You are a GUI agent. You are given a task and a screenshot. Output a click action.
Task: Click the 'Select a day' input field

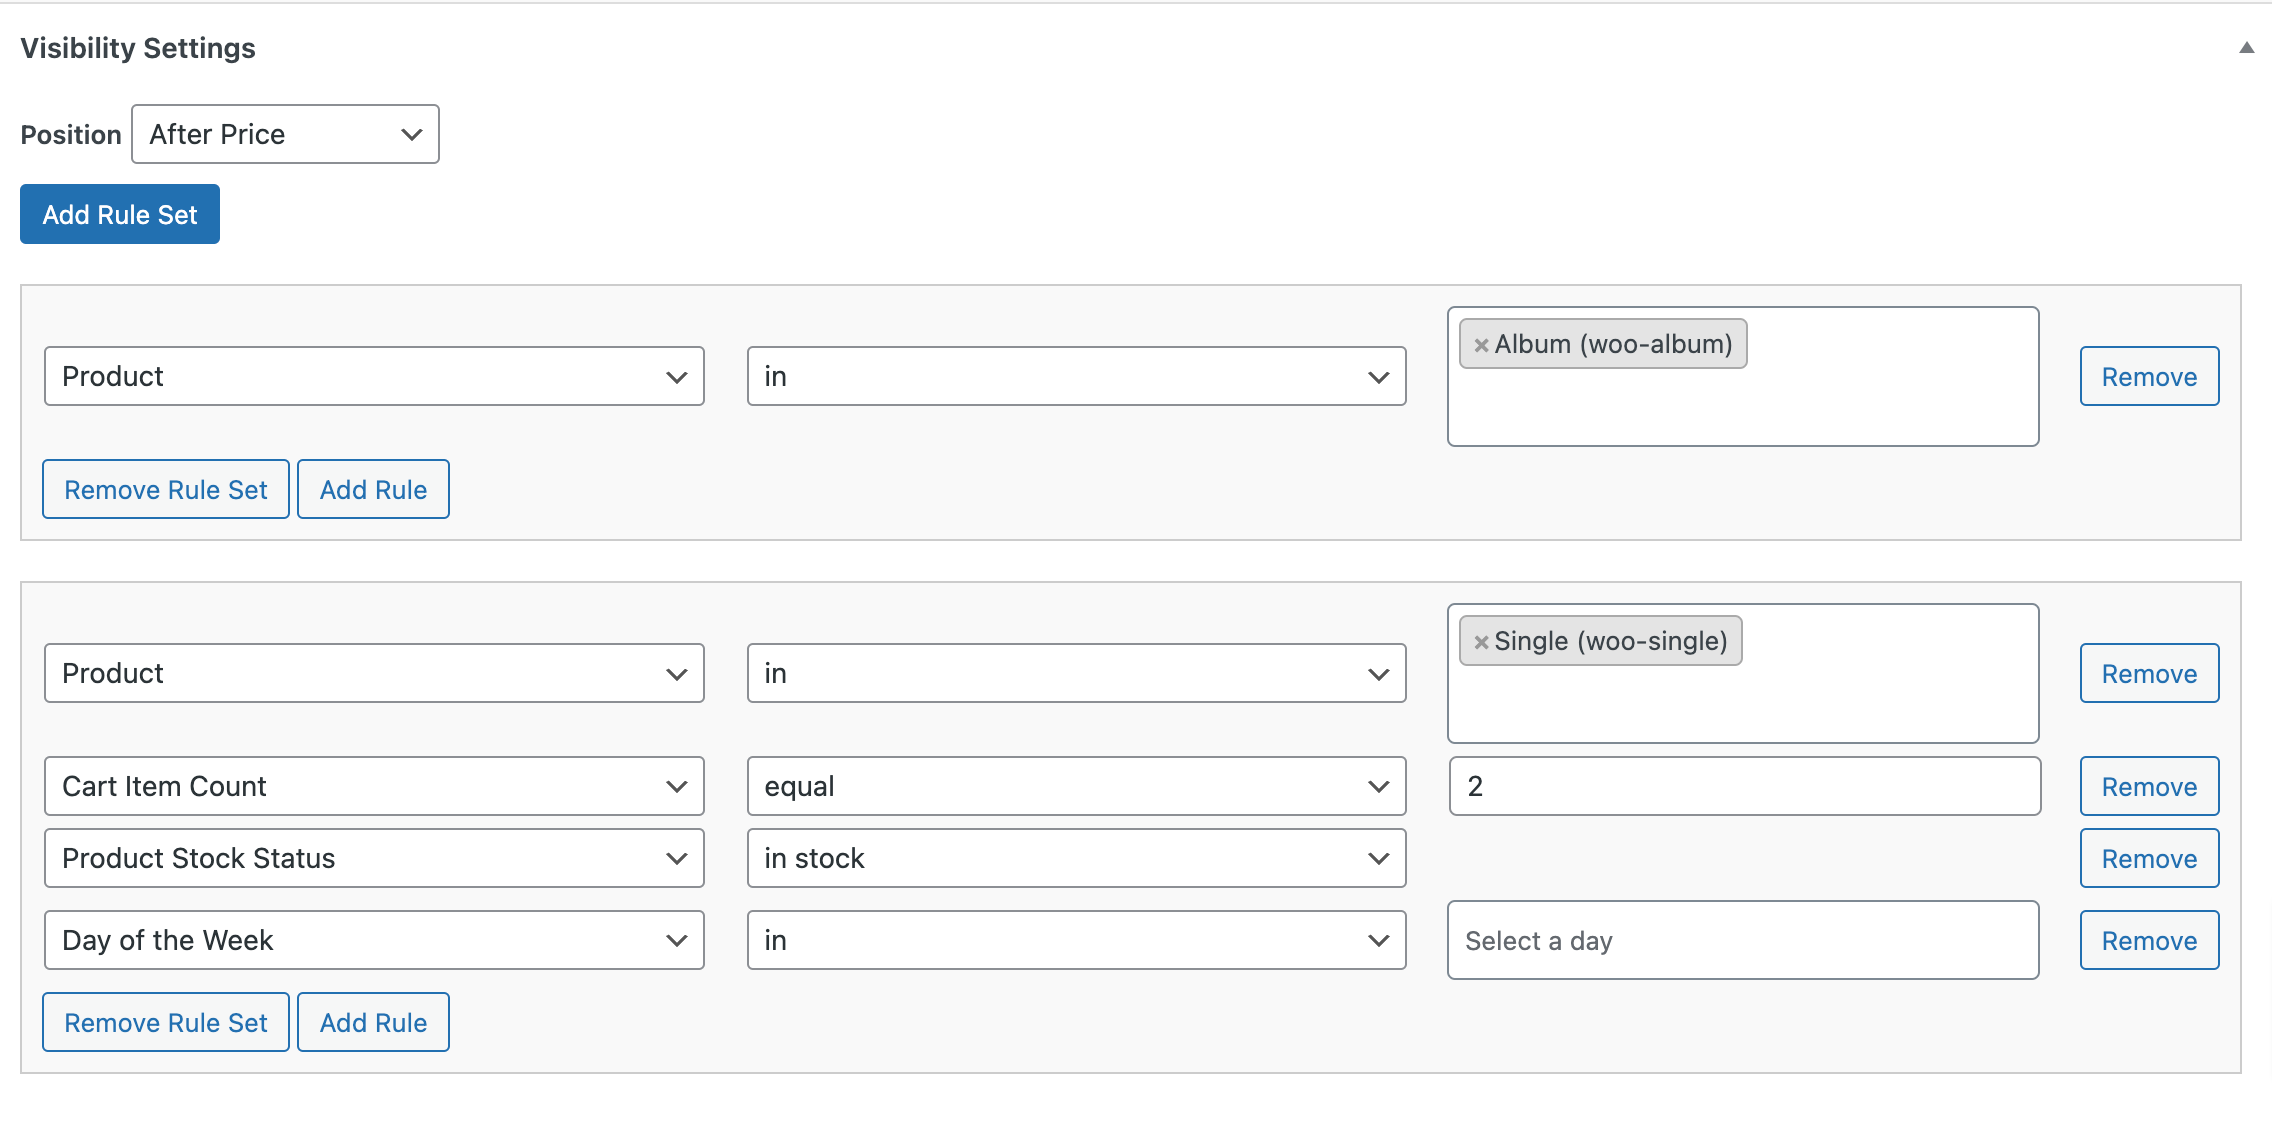tap(1742, 940)
